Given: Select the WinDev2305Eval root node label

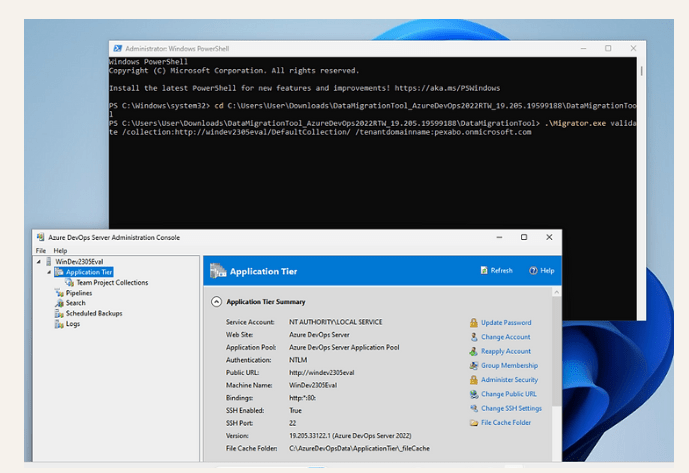Looking at the screenshot, I should click(x=79, y=262).
